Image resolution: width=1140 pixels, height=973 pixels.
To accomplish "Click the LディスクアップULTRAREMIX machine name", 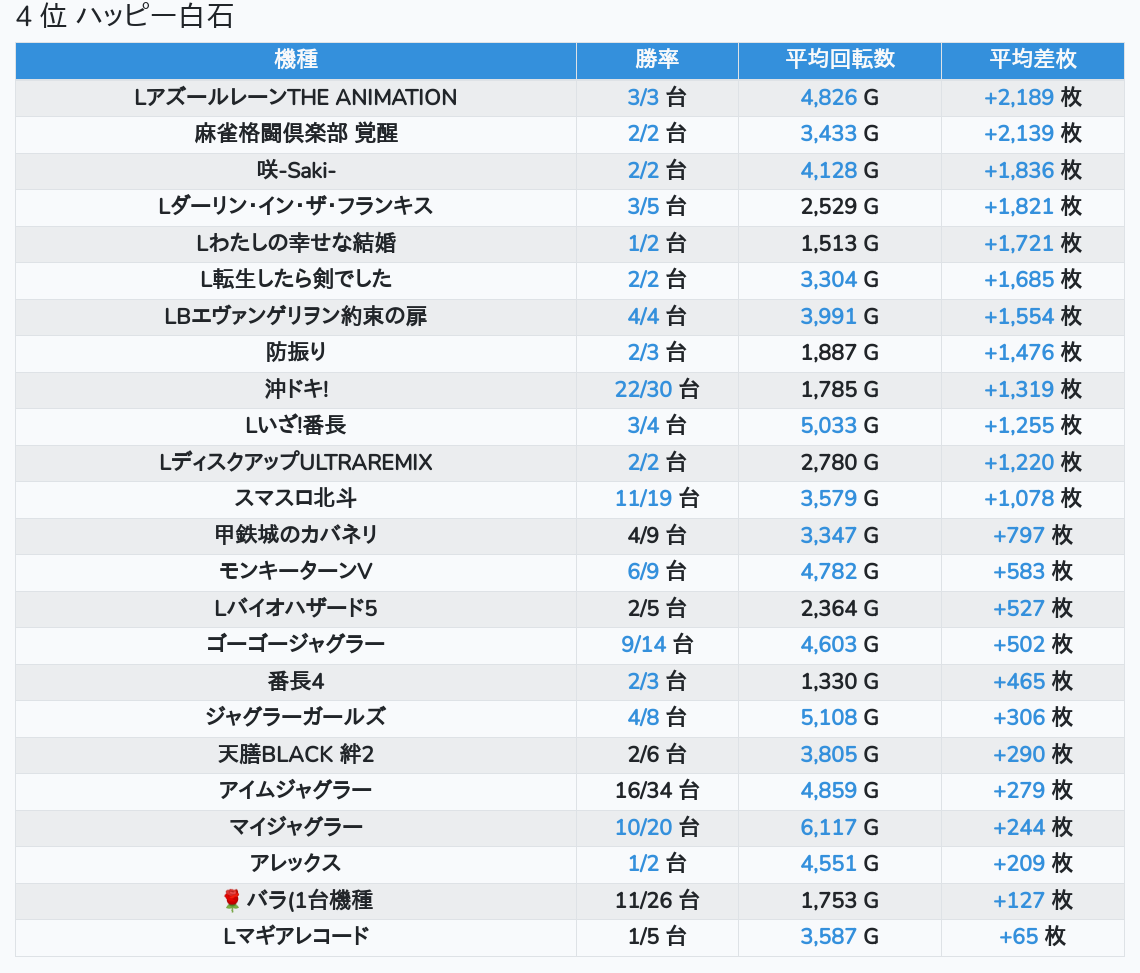I will [x=296, y=463].
